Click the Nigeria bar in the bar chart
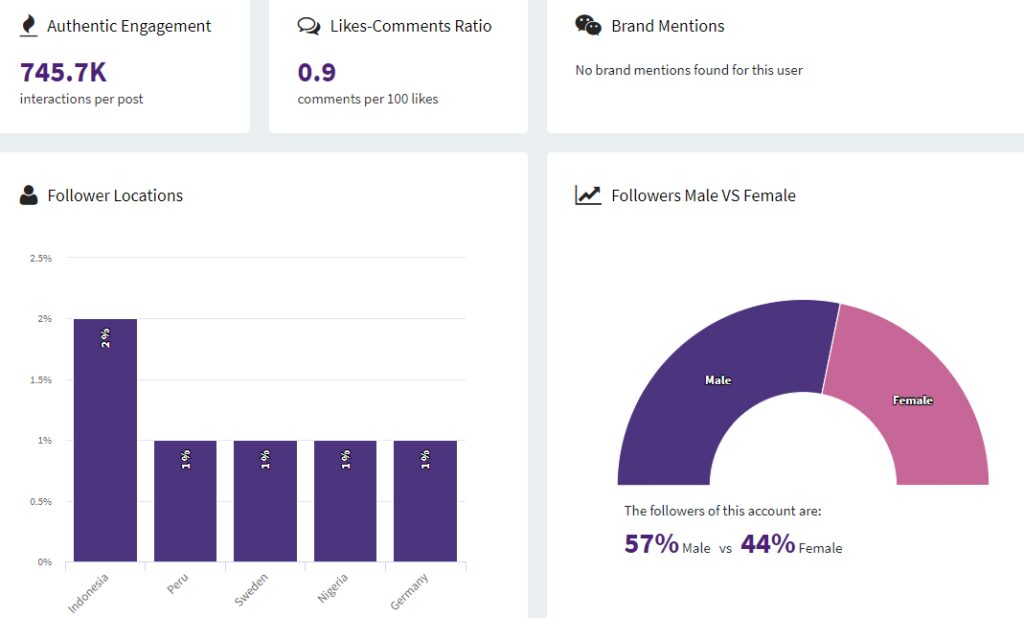1024x618 pixels. tap(345, 500)
